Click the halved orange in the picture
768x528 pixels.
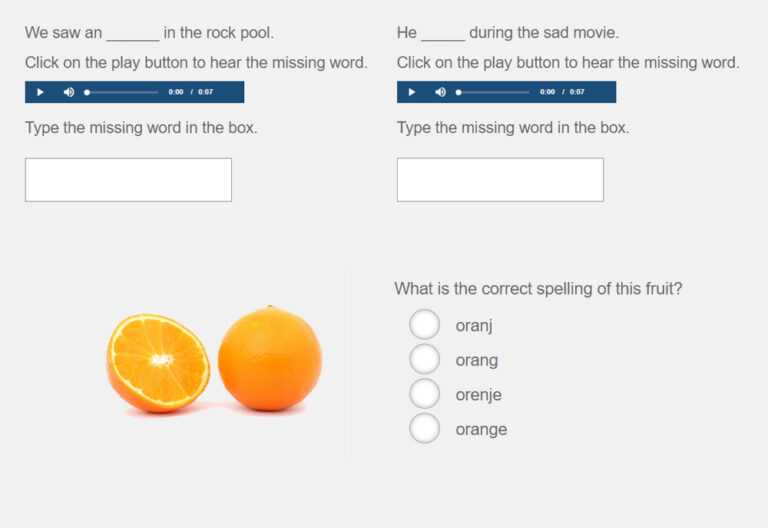[158, 363]
